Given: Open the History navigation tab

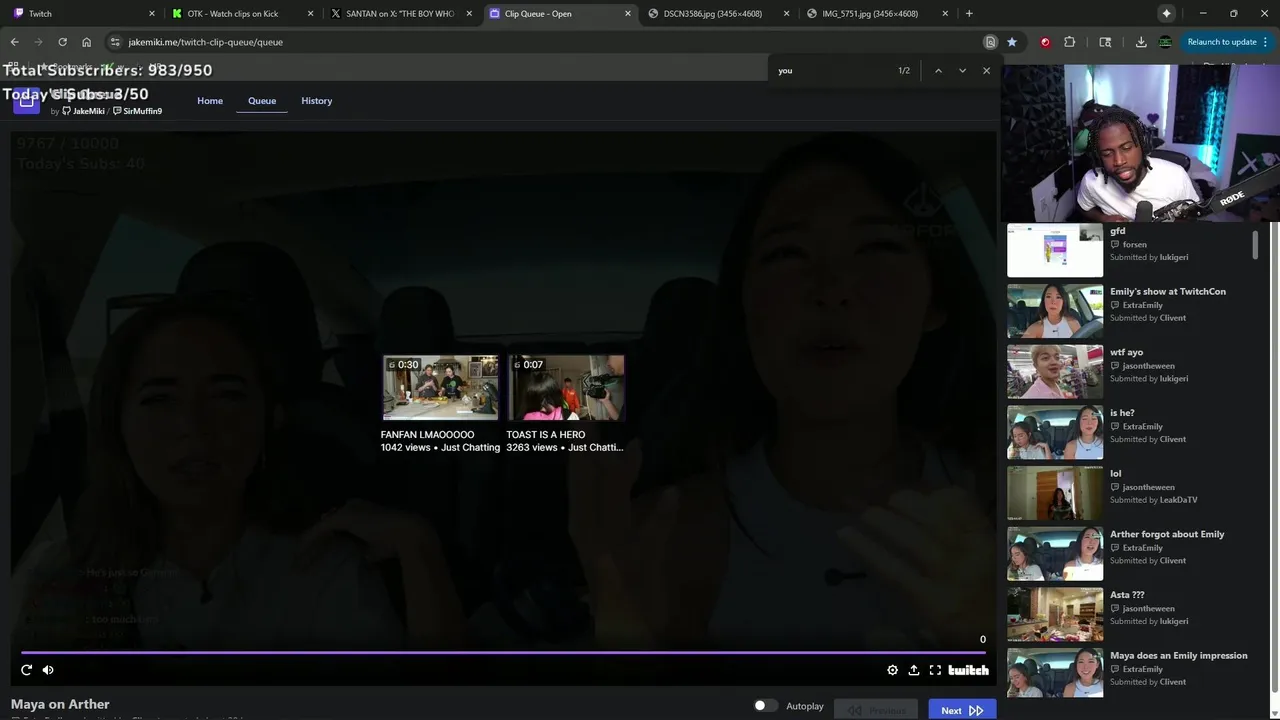Looking at the screenshot, I should (x=317, y=101).
